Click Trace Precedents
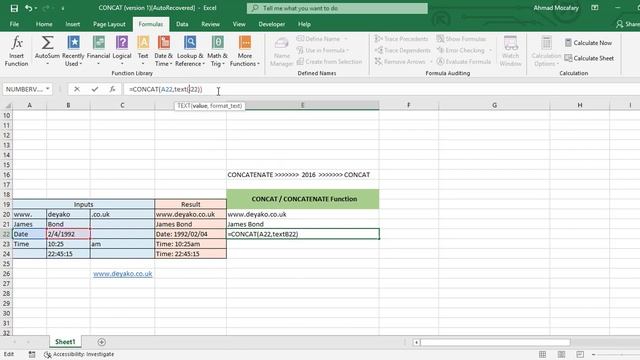640x360 pixels. pos(402,39)
